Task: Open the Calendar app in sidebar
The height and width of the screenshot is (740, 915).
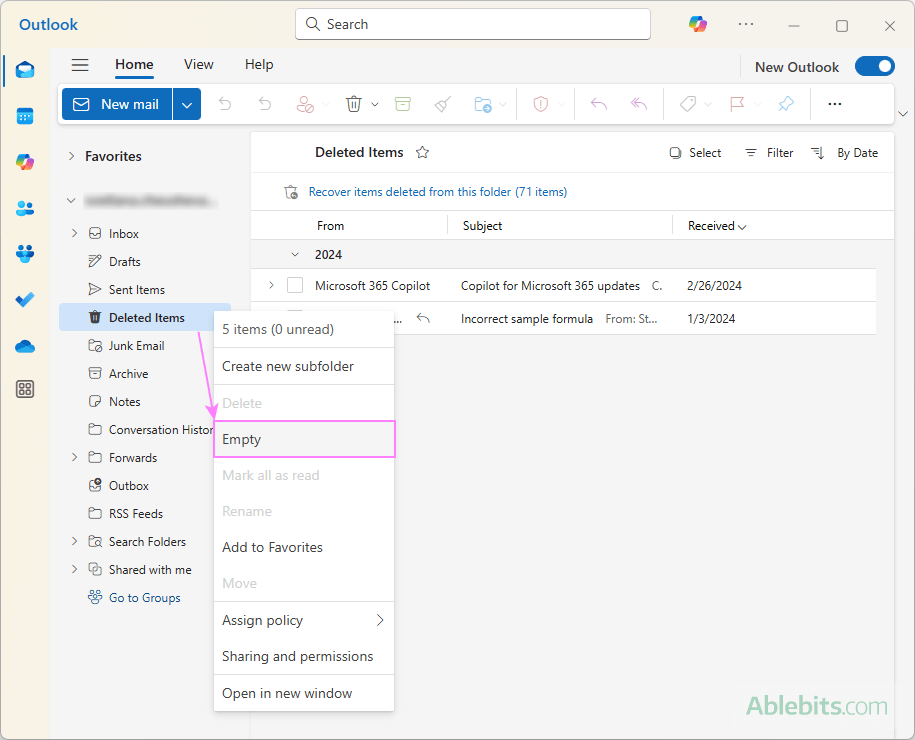Action: (x=25, y=116)
